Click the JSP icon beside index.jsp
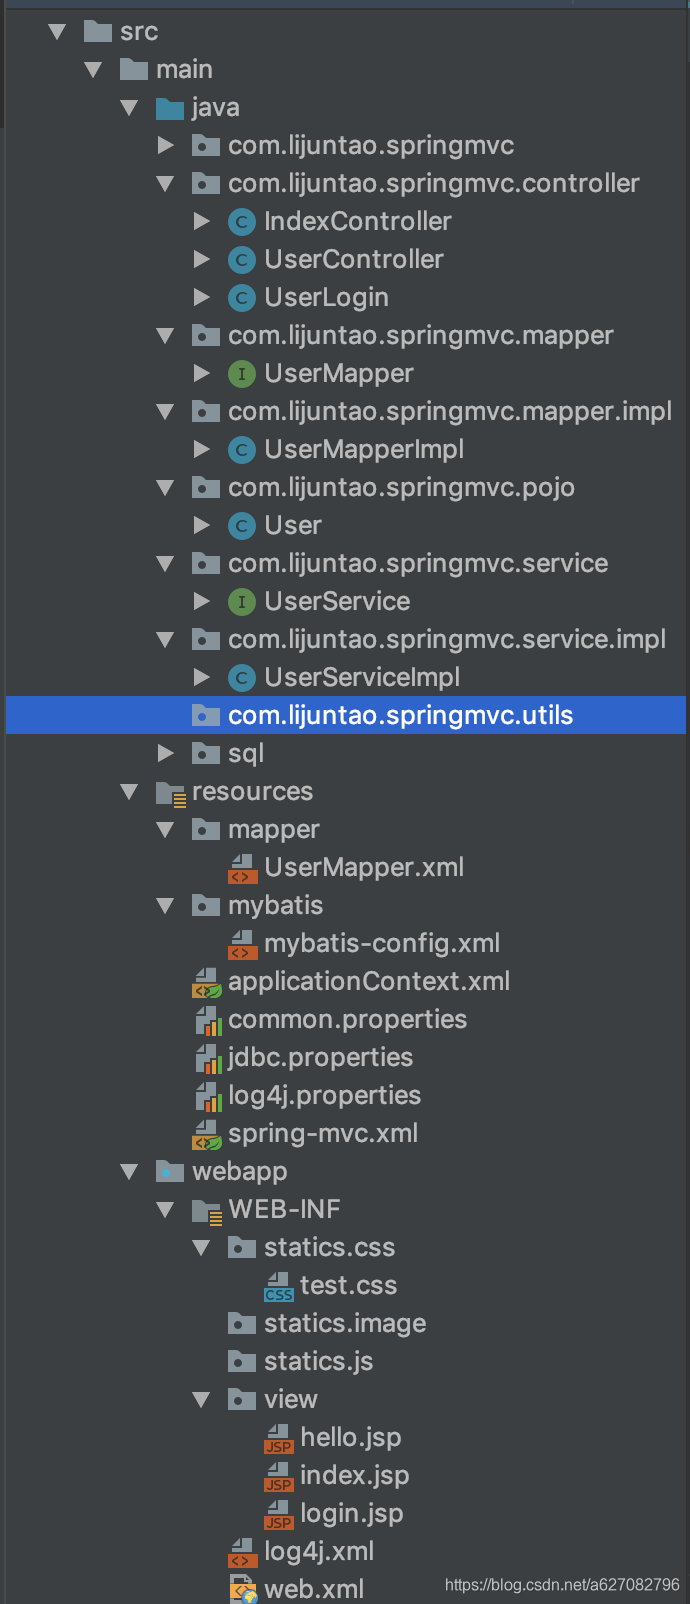Viewport: 690px width, 1604px height. pyautogui.click(x=278, y=1475)
